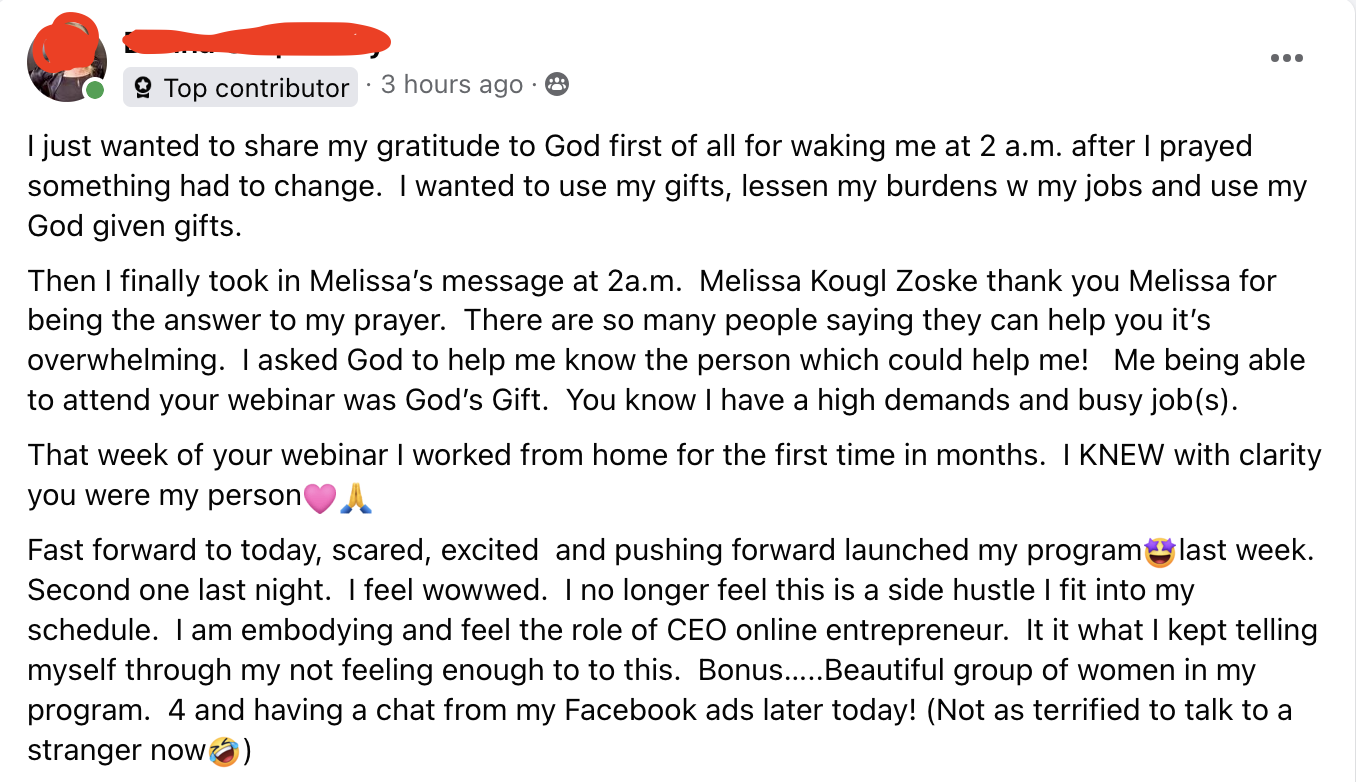Viewport: 1356px width, 782px height.
Task: Click the laughing emoji after 'stranger now'
Action: click(224, 751)
